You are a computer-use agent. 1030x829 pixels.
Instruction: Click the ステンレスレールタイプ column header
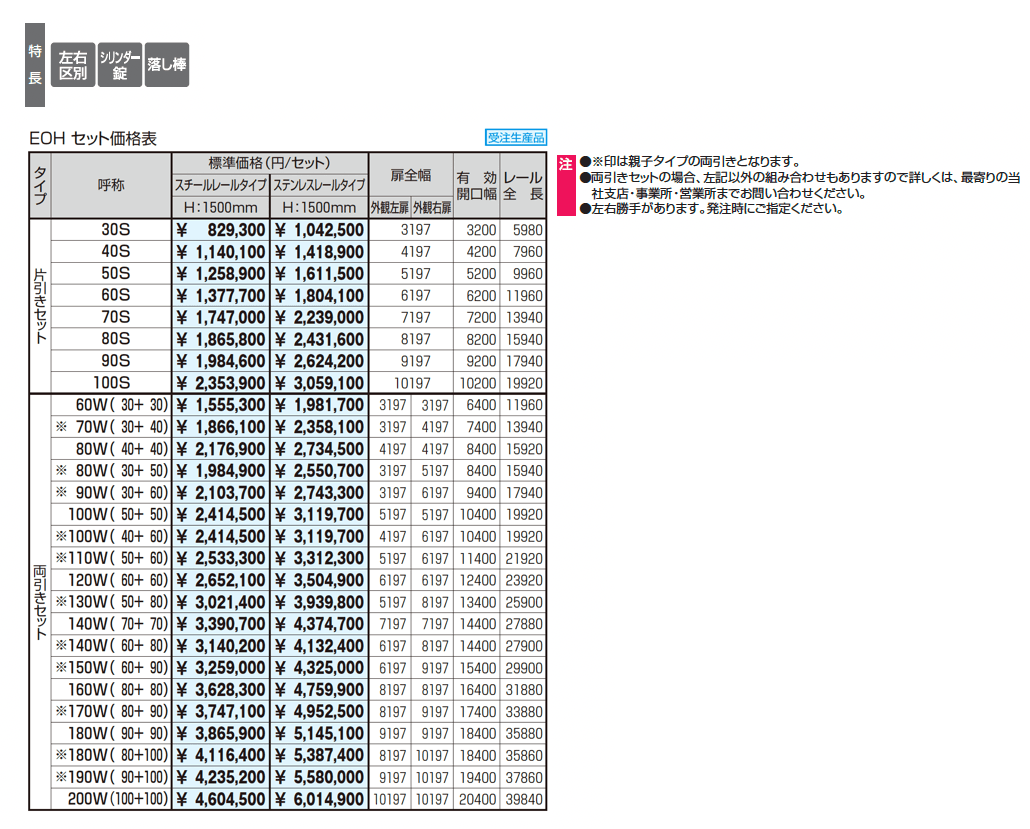click(x=319, y=185)
